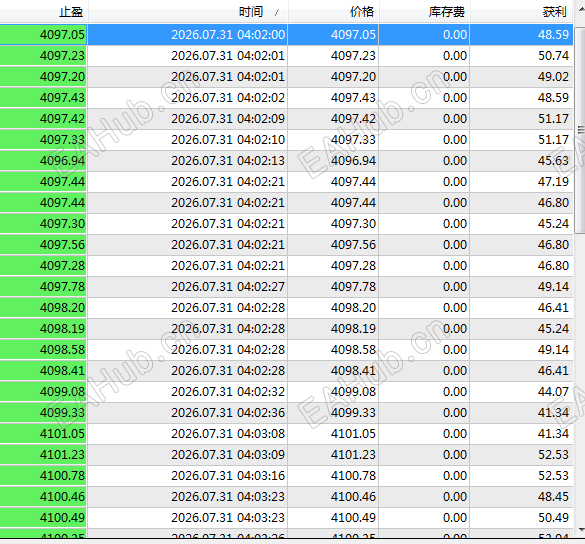Click the scrollbar up arrow
The image size is (585, 544).
click(581, 9)
